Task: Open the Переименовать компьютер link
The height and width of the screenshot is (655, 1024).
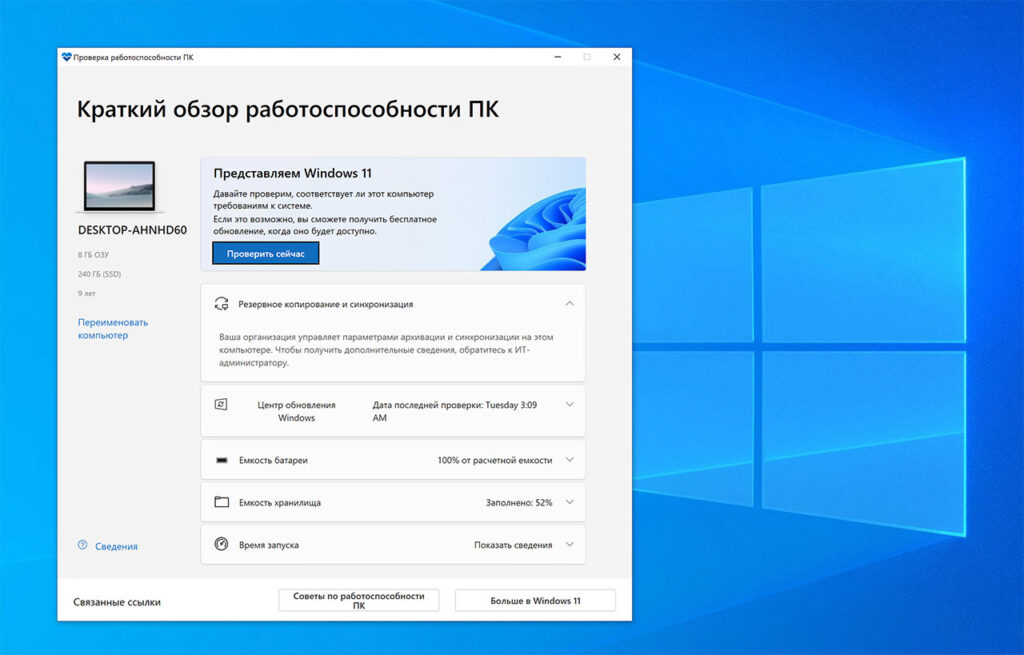Action: click(113, 328)
